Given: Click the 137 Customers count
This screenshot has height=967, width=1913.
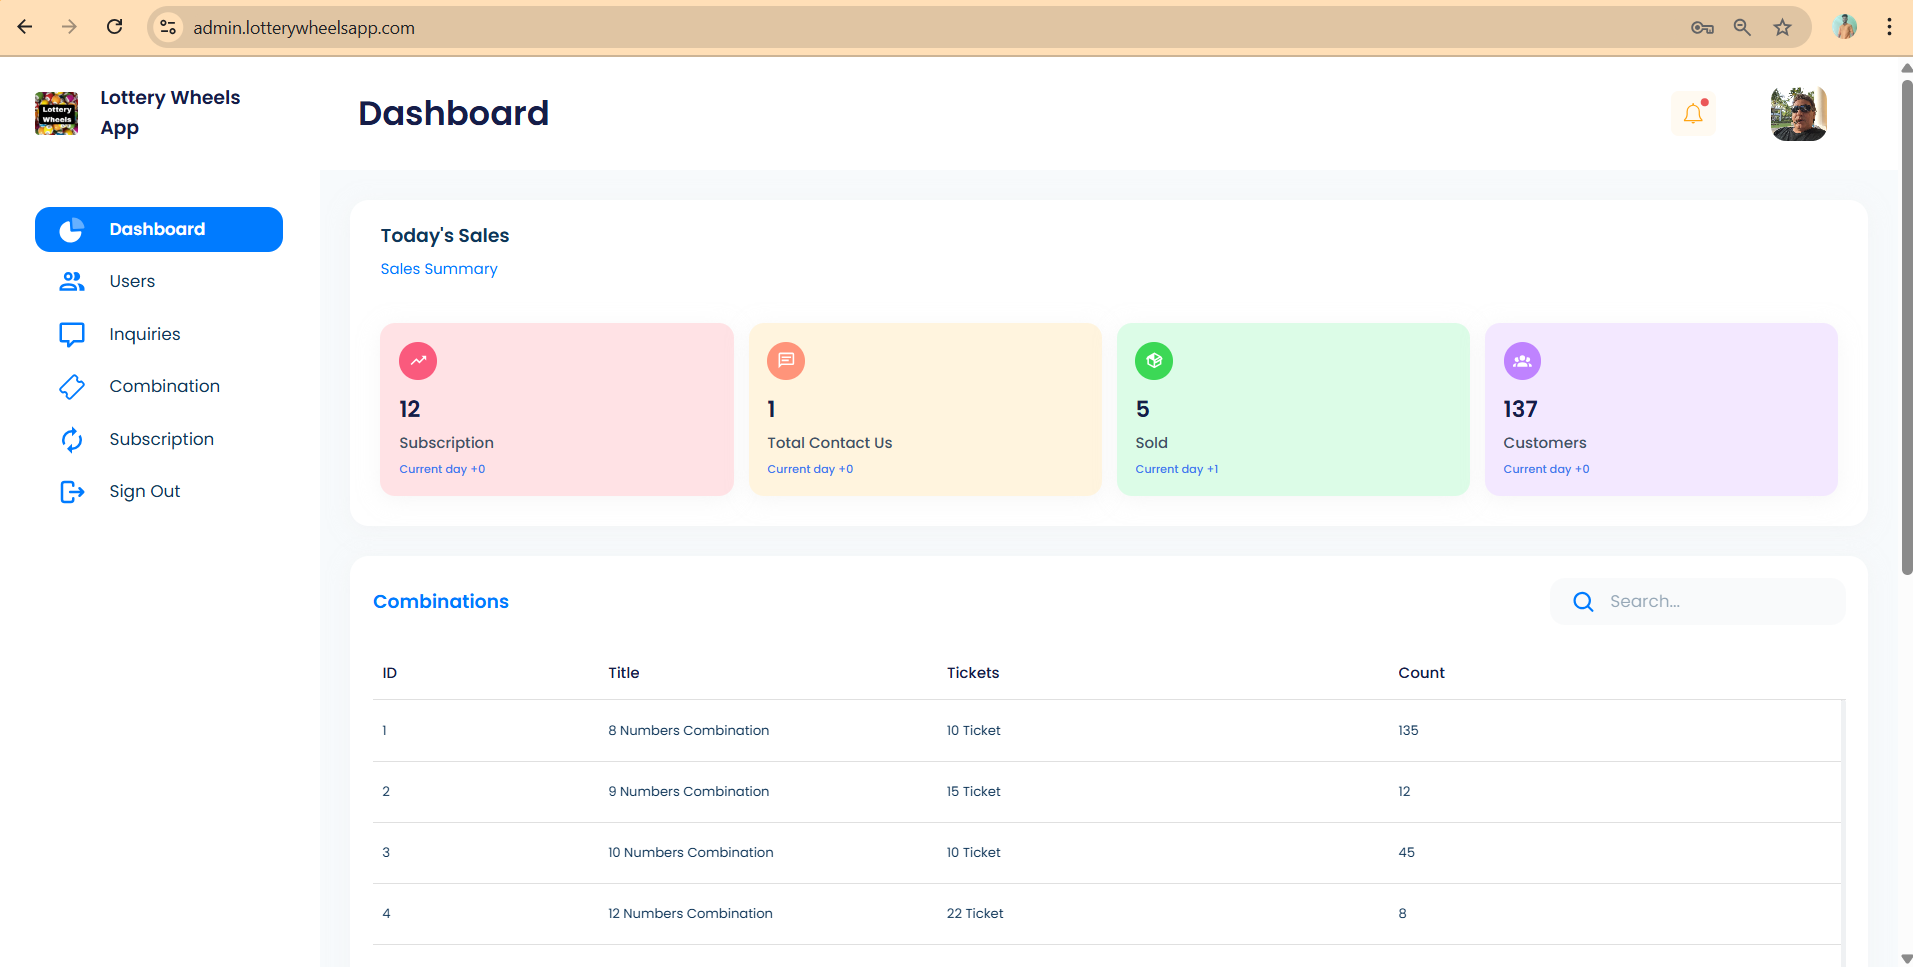Looking at the screenshot, I should coord(1520,409).
